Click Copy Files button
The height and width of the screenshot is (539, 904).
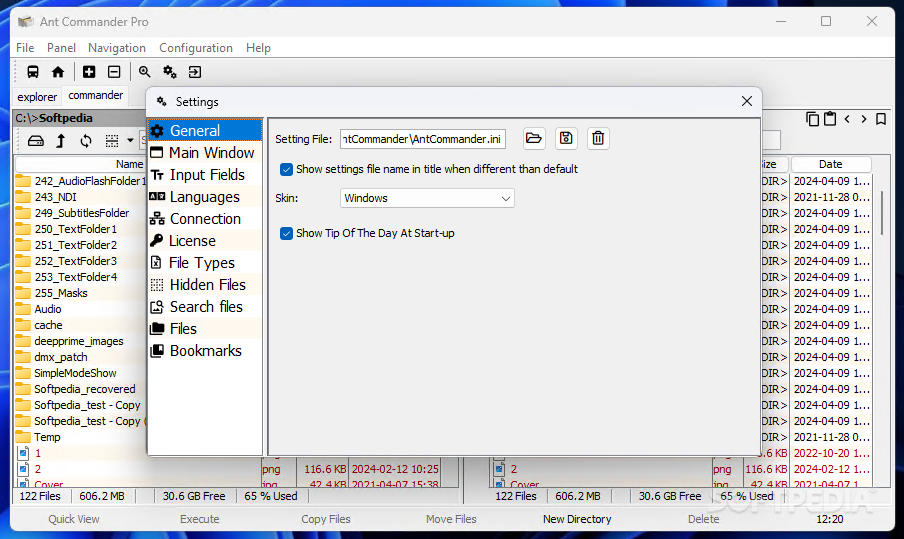(x=326, y=519)
